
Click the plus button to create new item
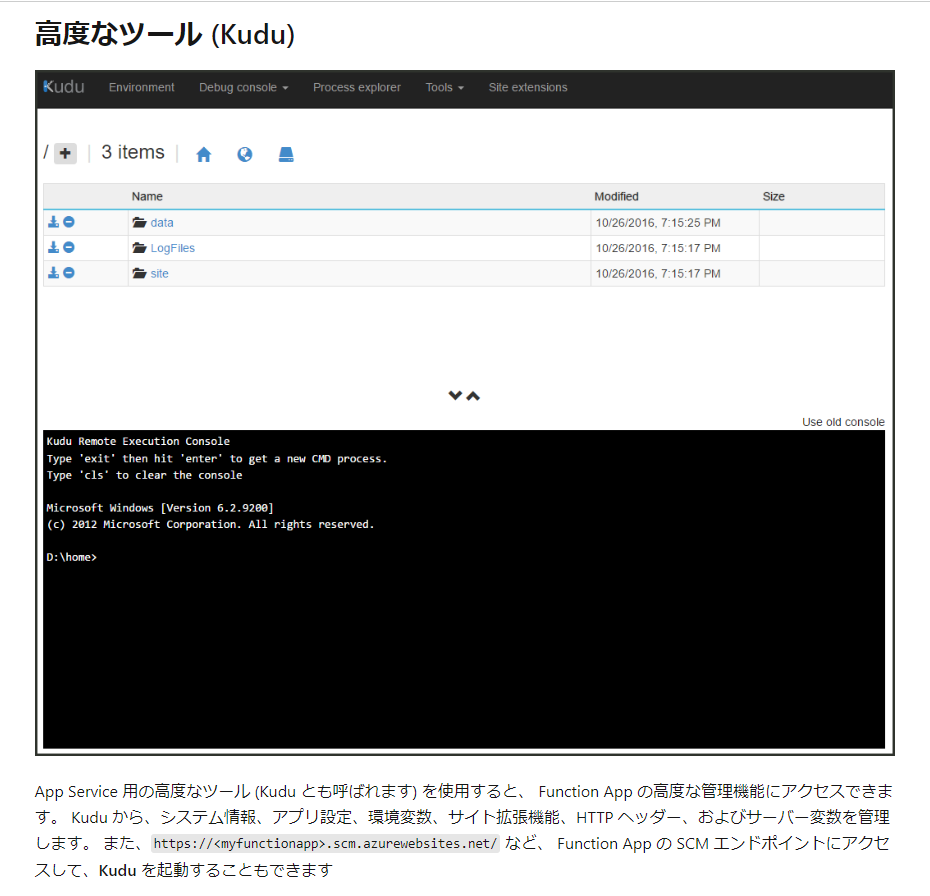click(64, 152)
